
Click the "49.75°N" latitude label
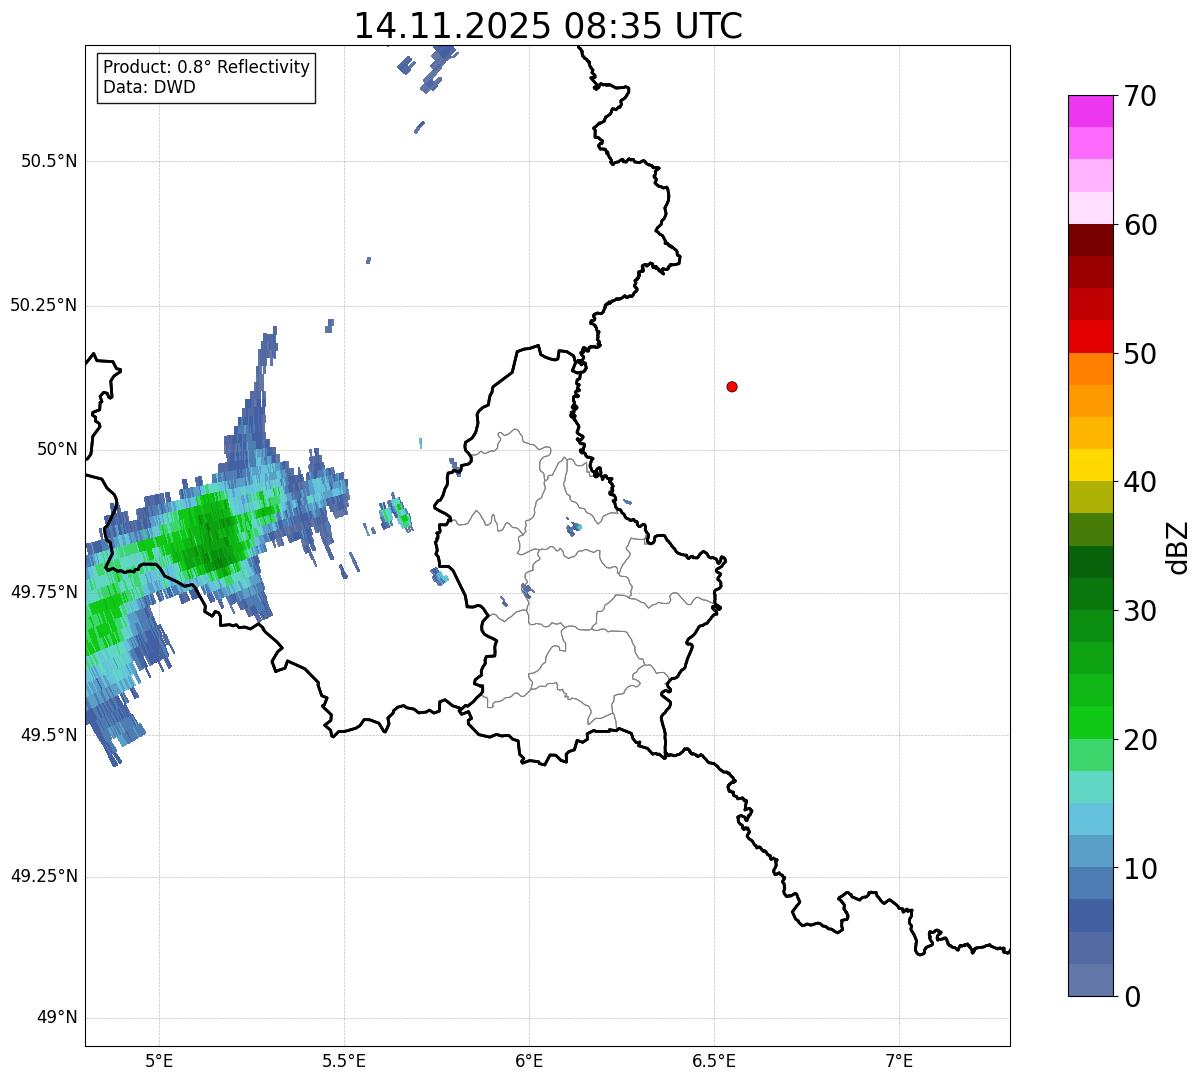click(x=44, y=592)
